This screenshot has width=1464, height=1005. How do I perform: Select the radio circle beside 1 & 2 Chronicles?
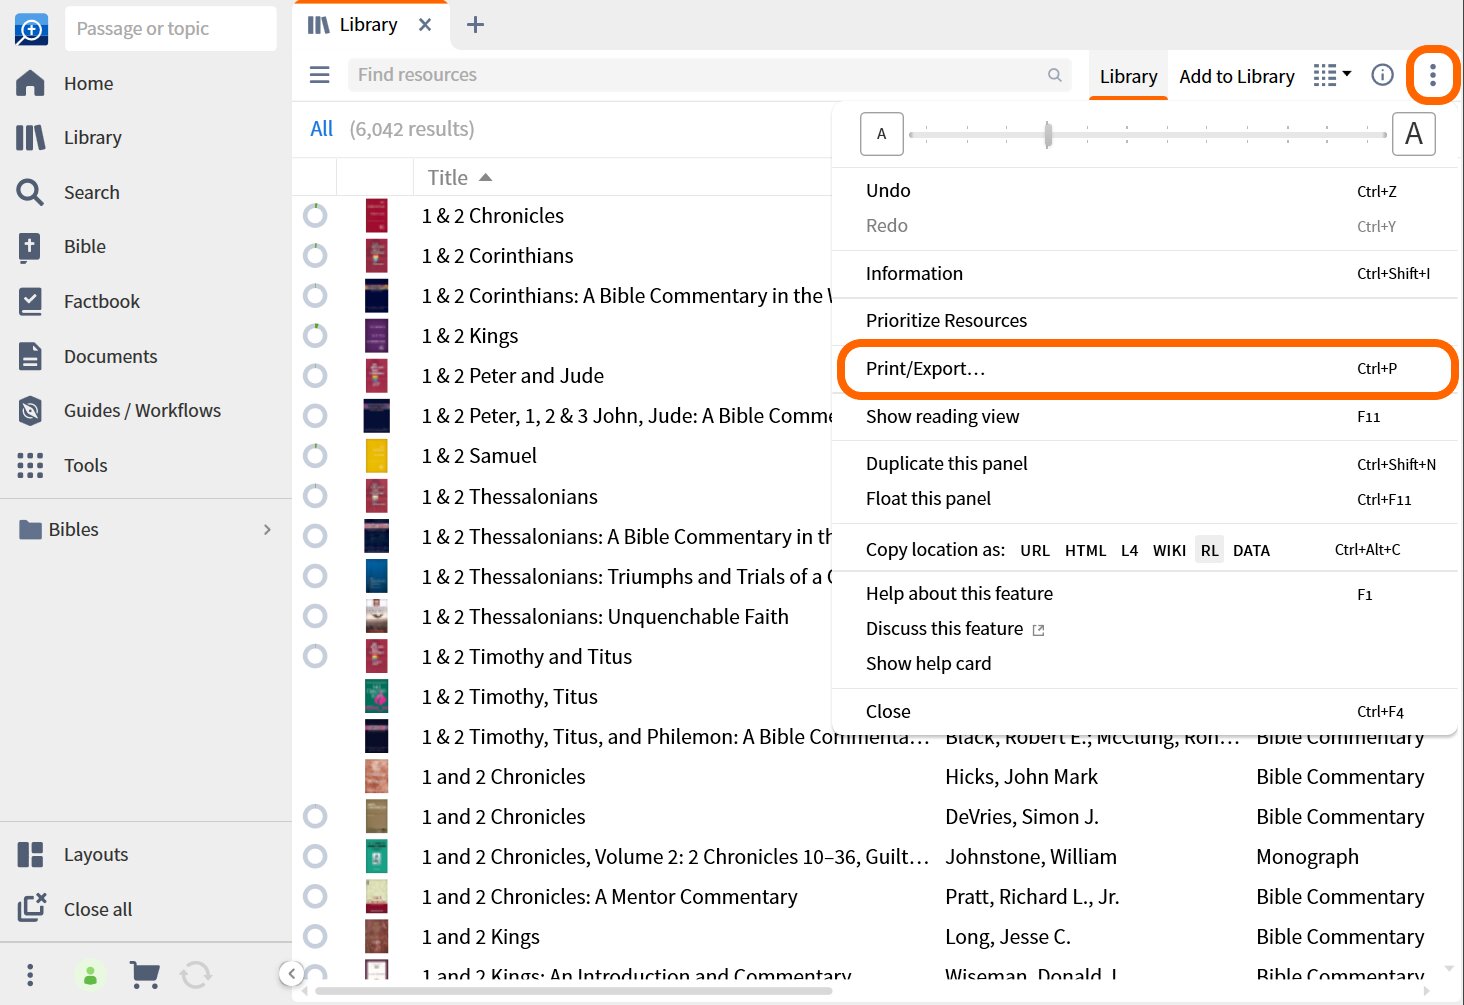click(x=315, y=215)
